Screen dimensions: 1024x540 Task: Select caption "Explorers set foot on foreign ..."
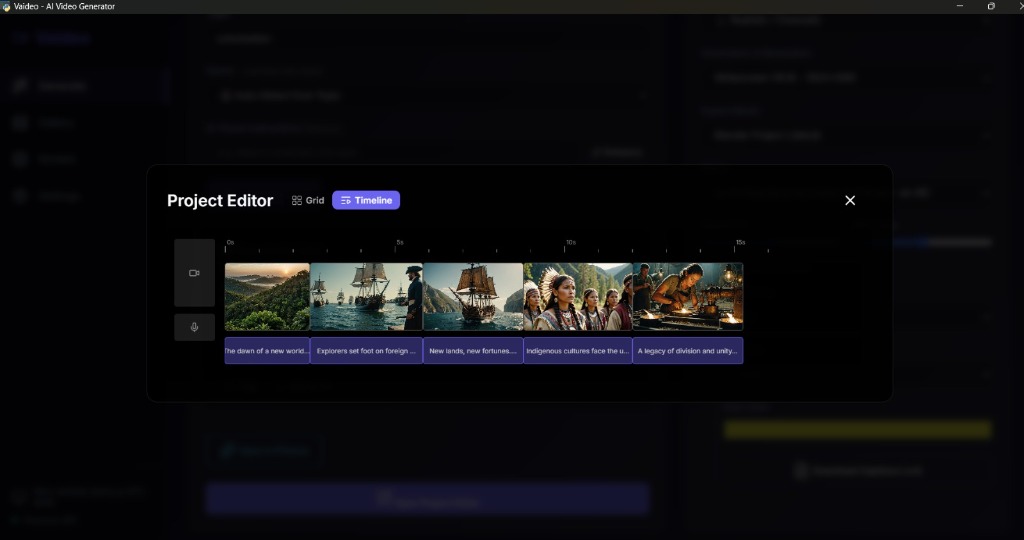coord(366,351)
